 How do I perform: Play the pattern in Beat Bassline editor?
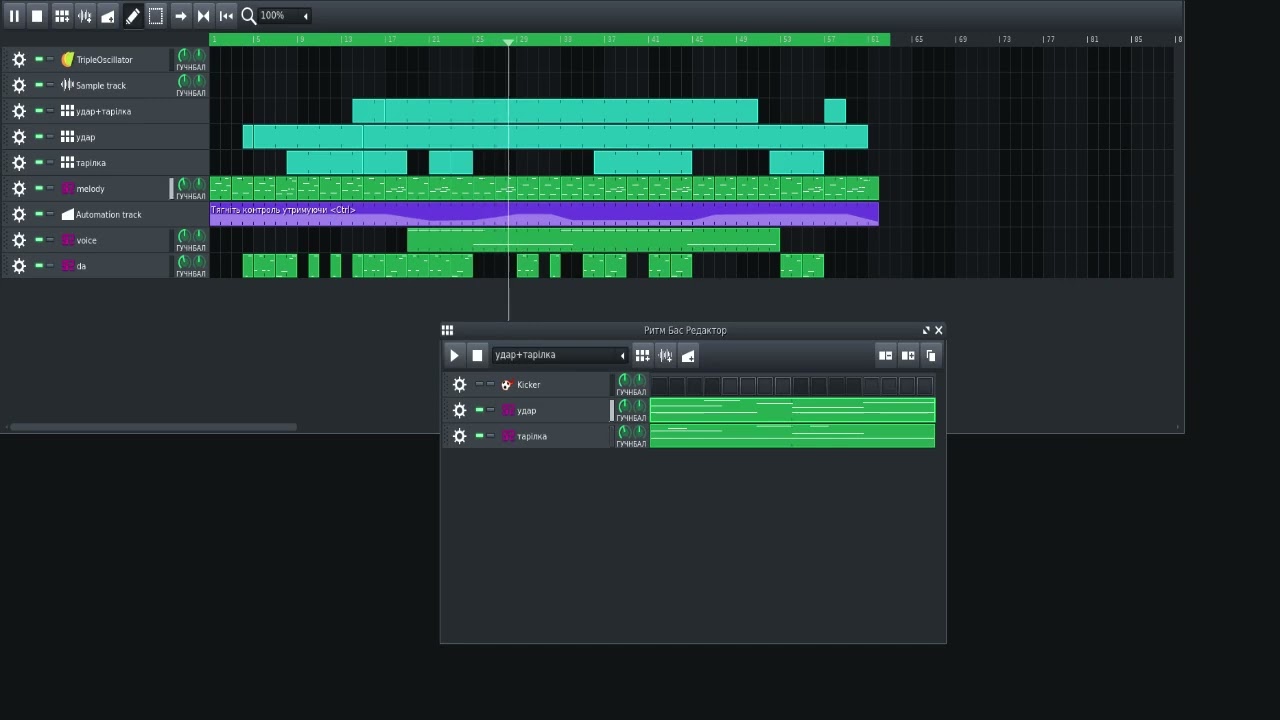454,355
